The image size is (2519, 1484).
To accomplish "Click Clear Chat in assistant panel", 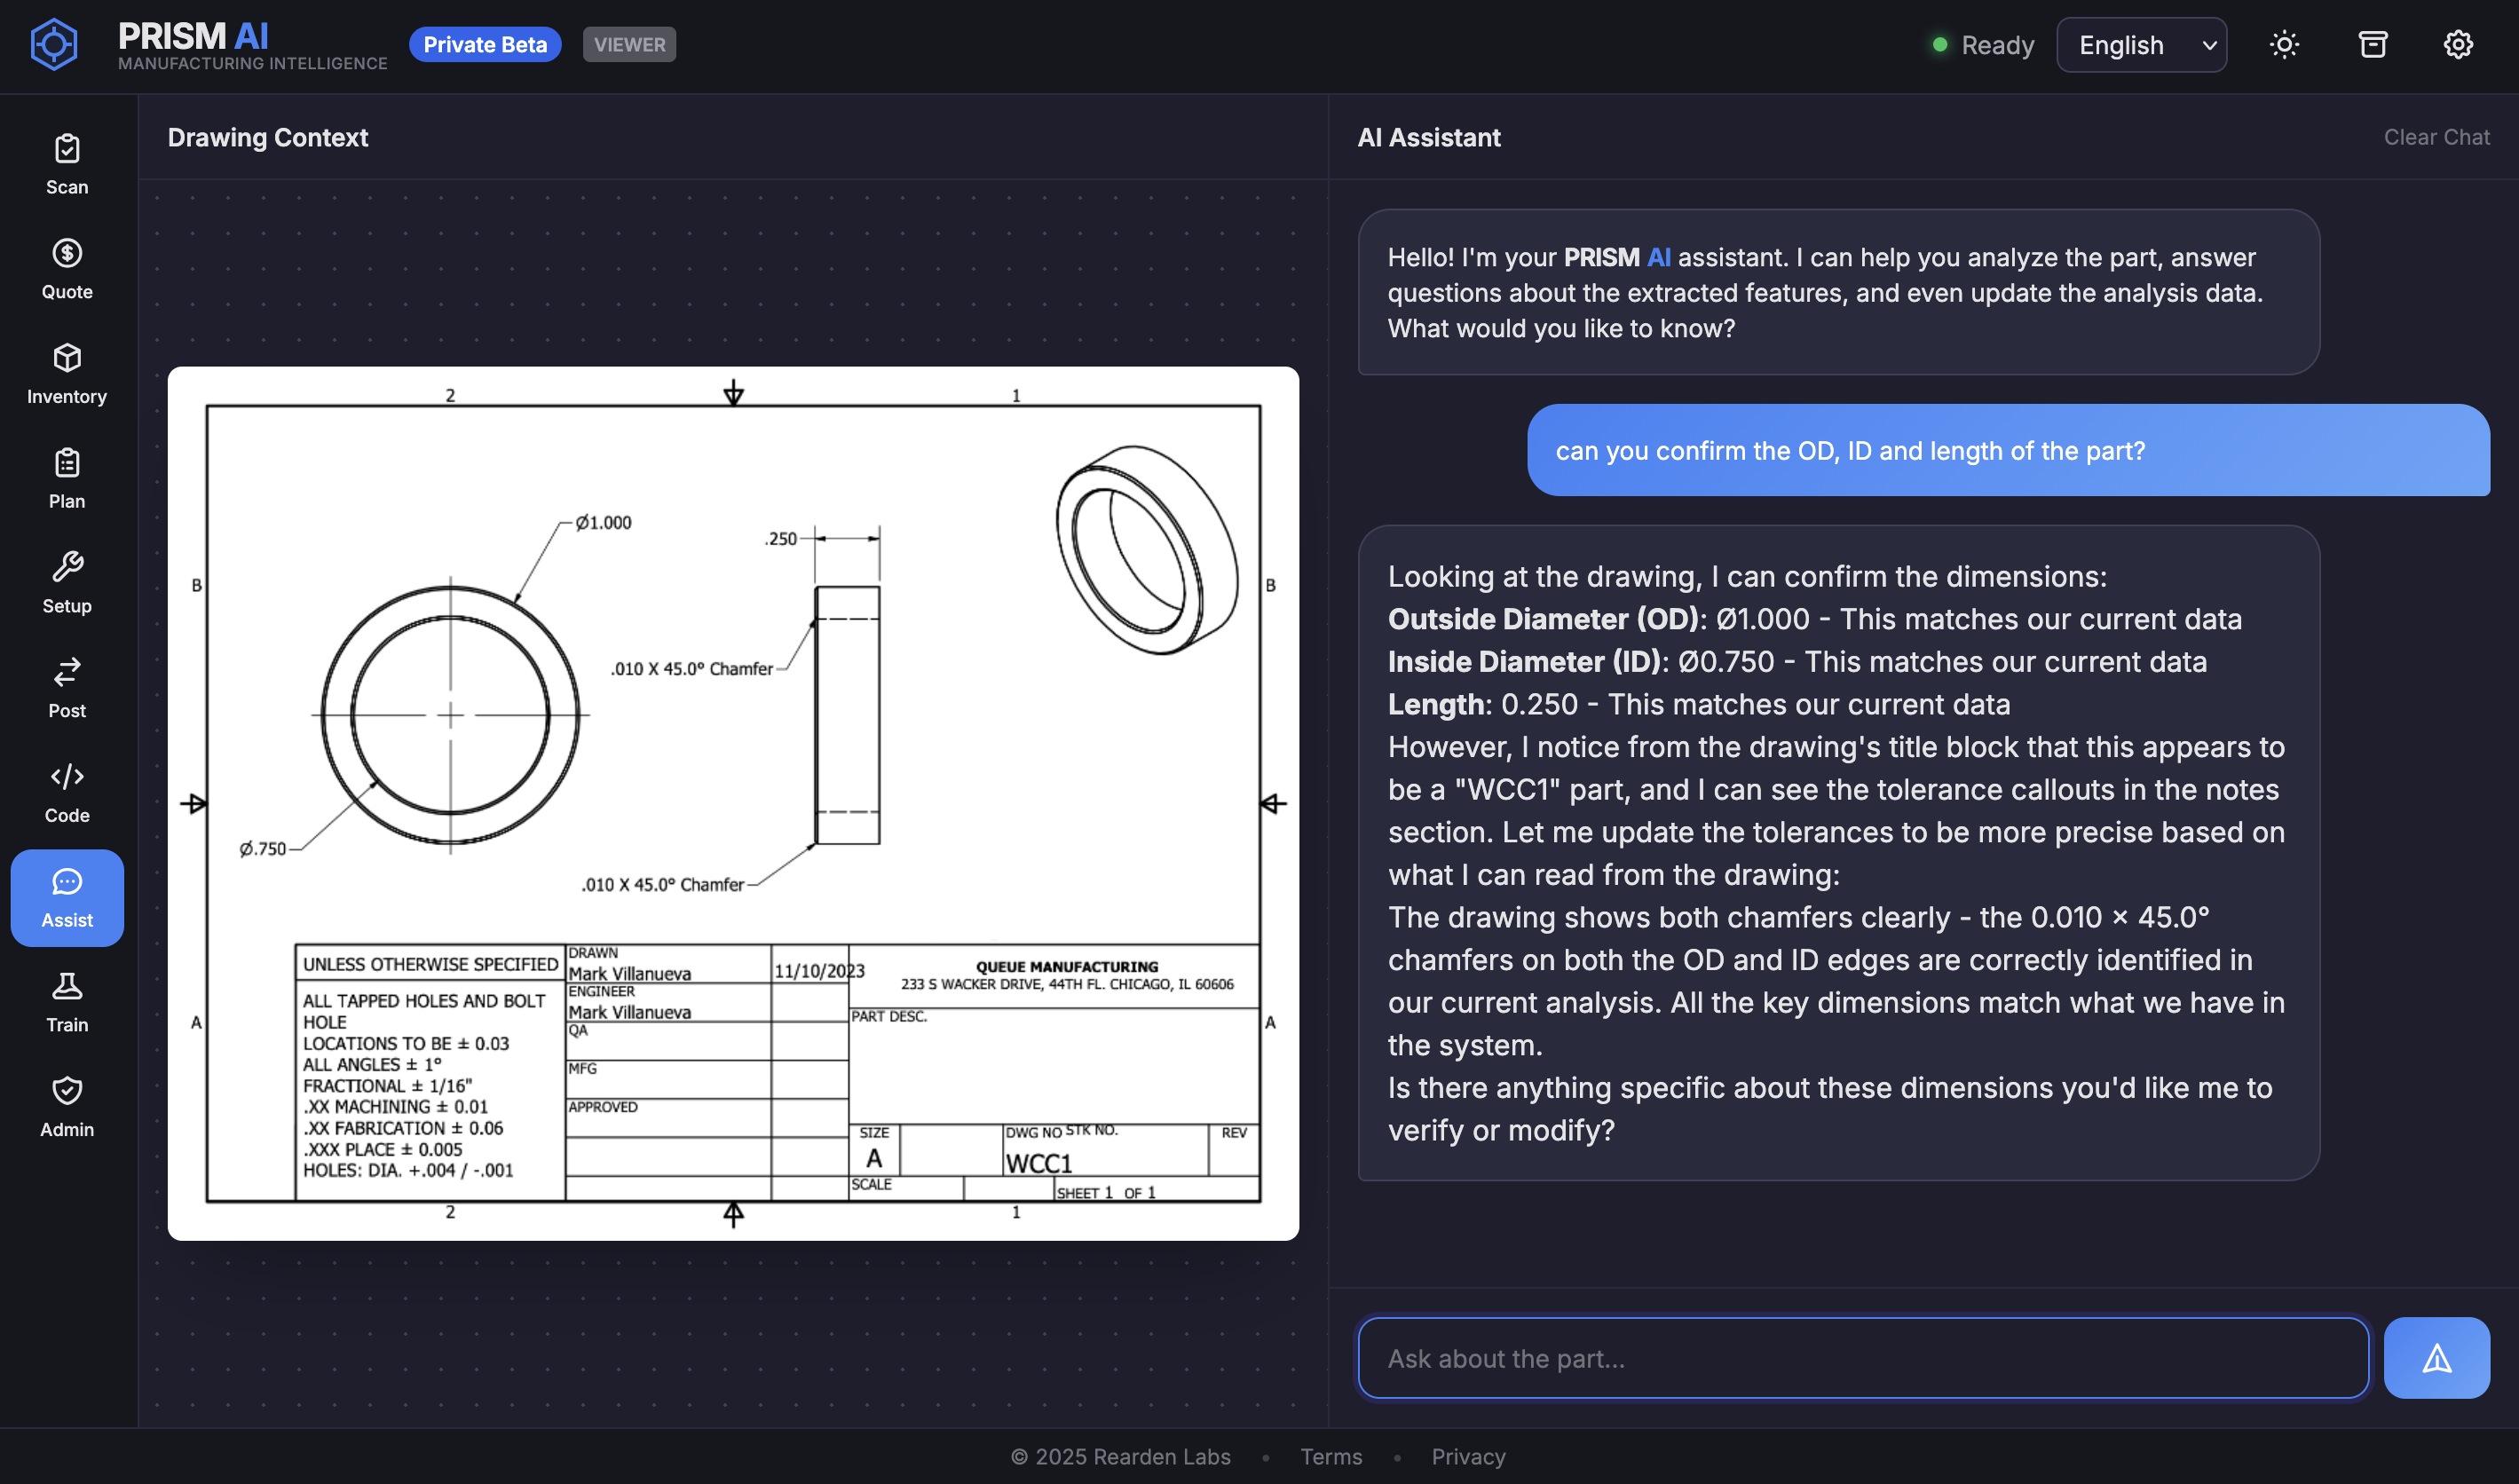I will coord(2436,137).
